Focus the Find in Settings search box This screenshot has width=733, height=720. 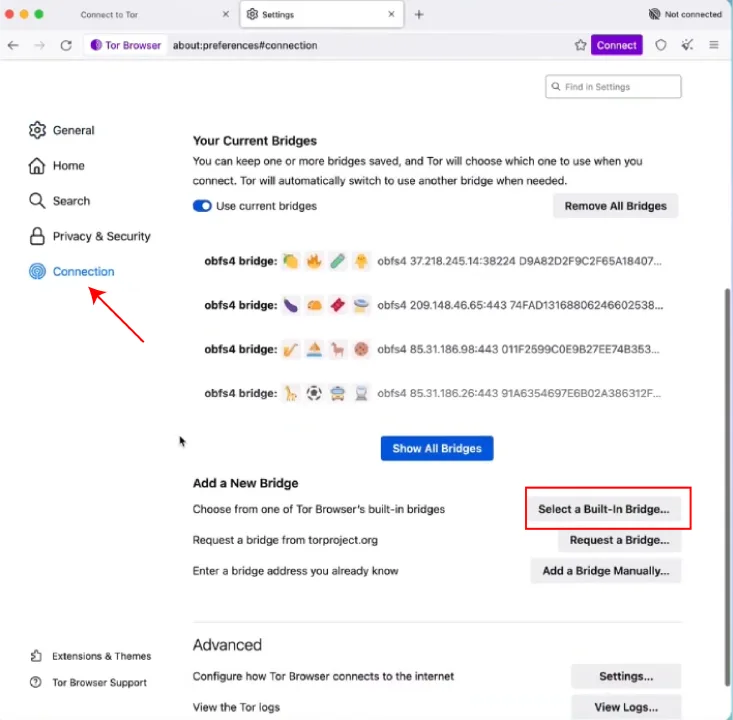click(x=613, y=86)
